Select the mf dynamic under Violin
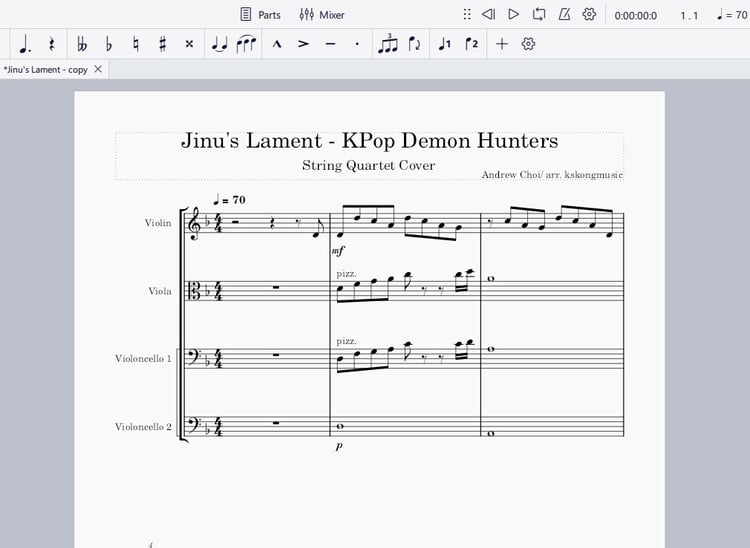 338,251
